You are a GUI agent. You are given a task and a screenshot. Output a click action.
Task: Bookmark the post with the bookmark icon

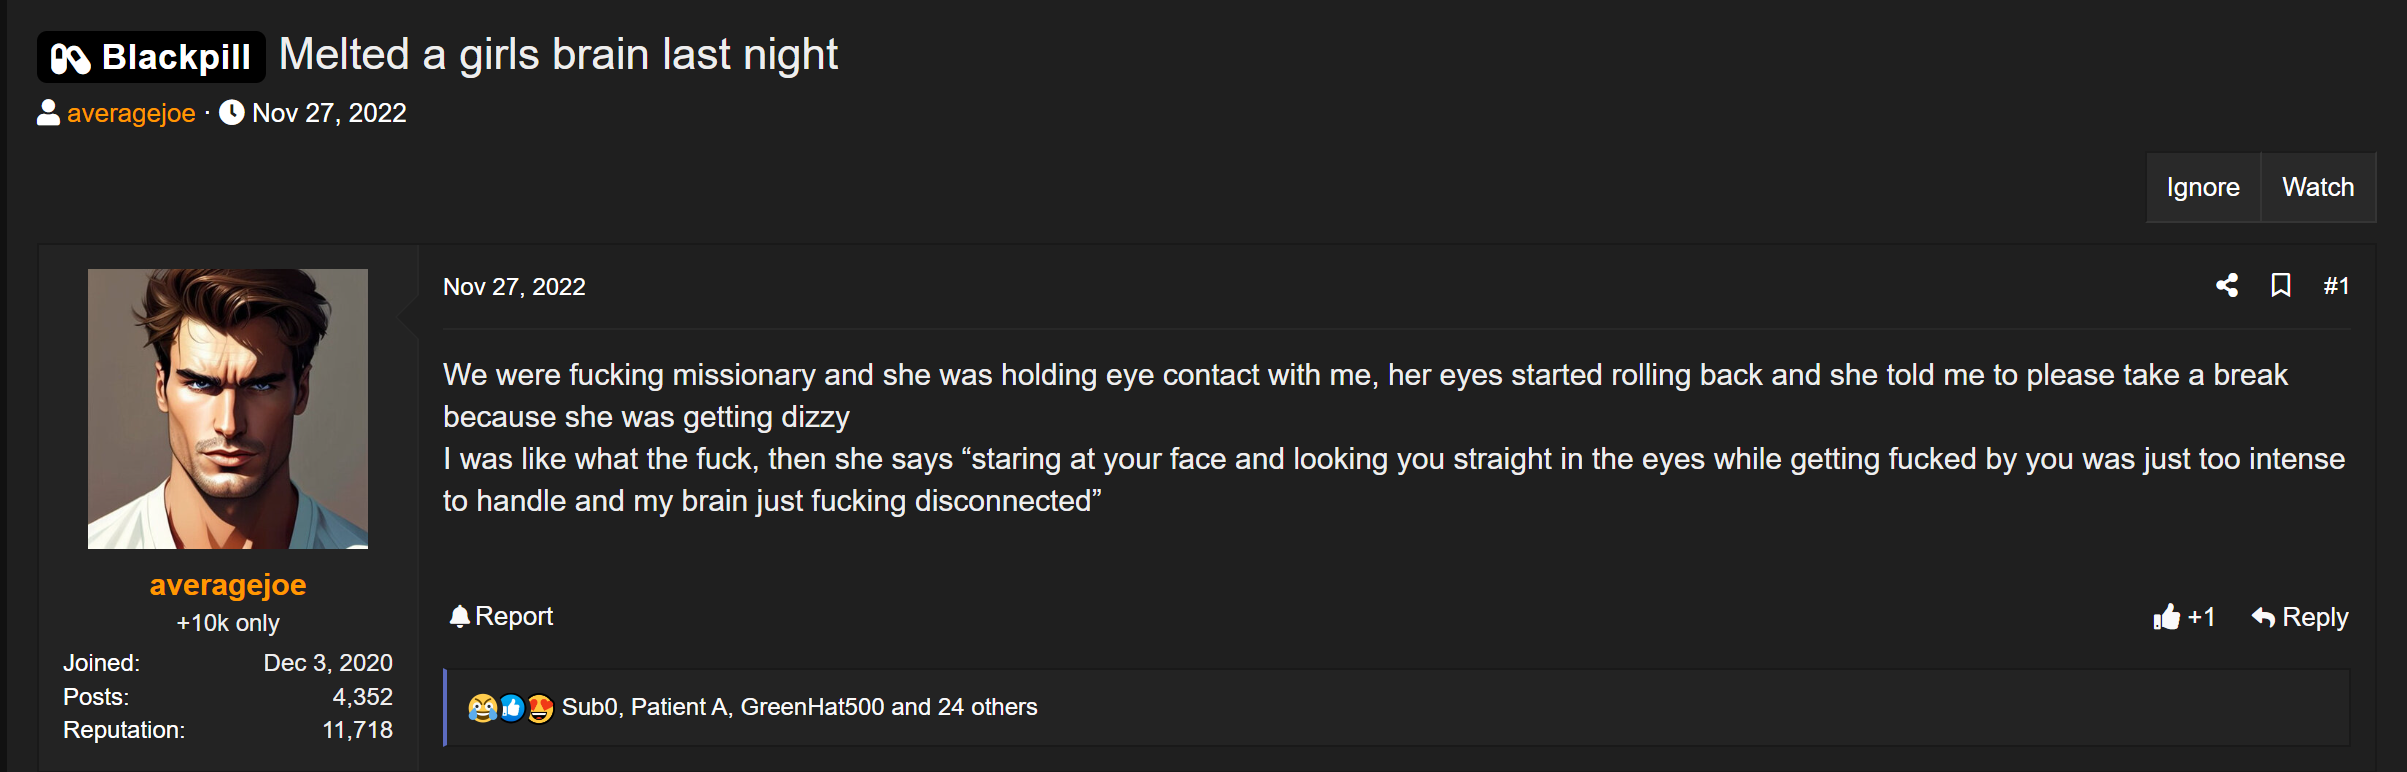click(2281, 286)
